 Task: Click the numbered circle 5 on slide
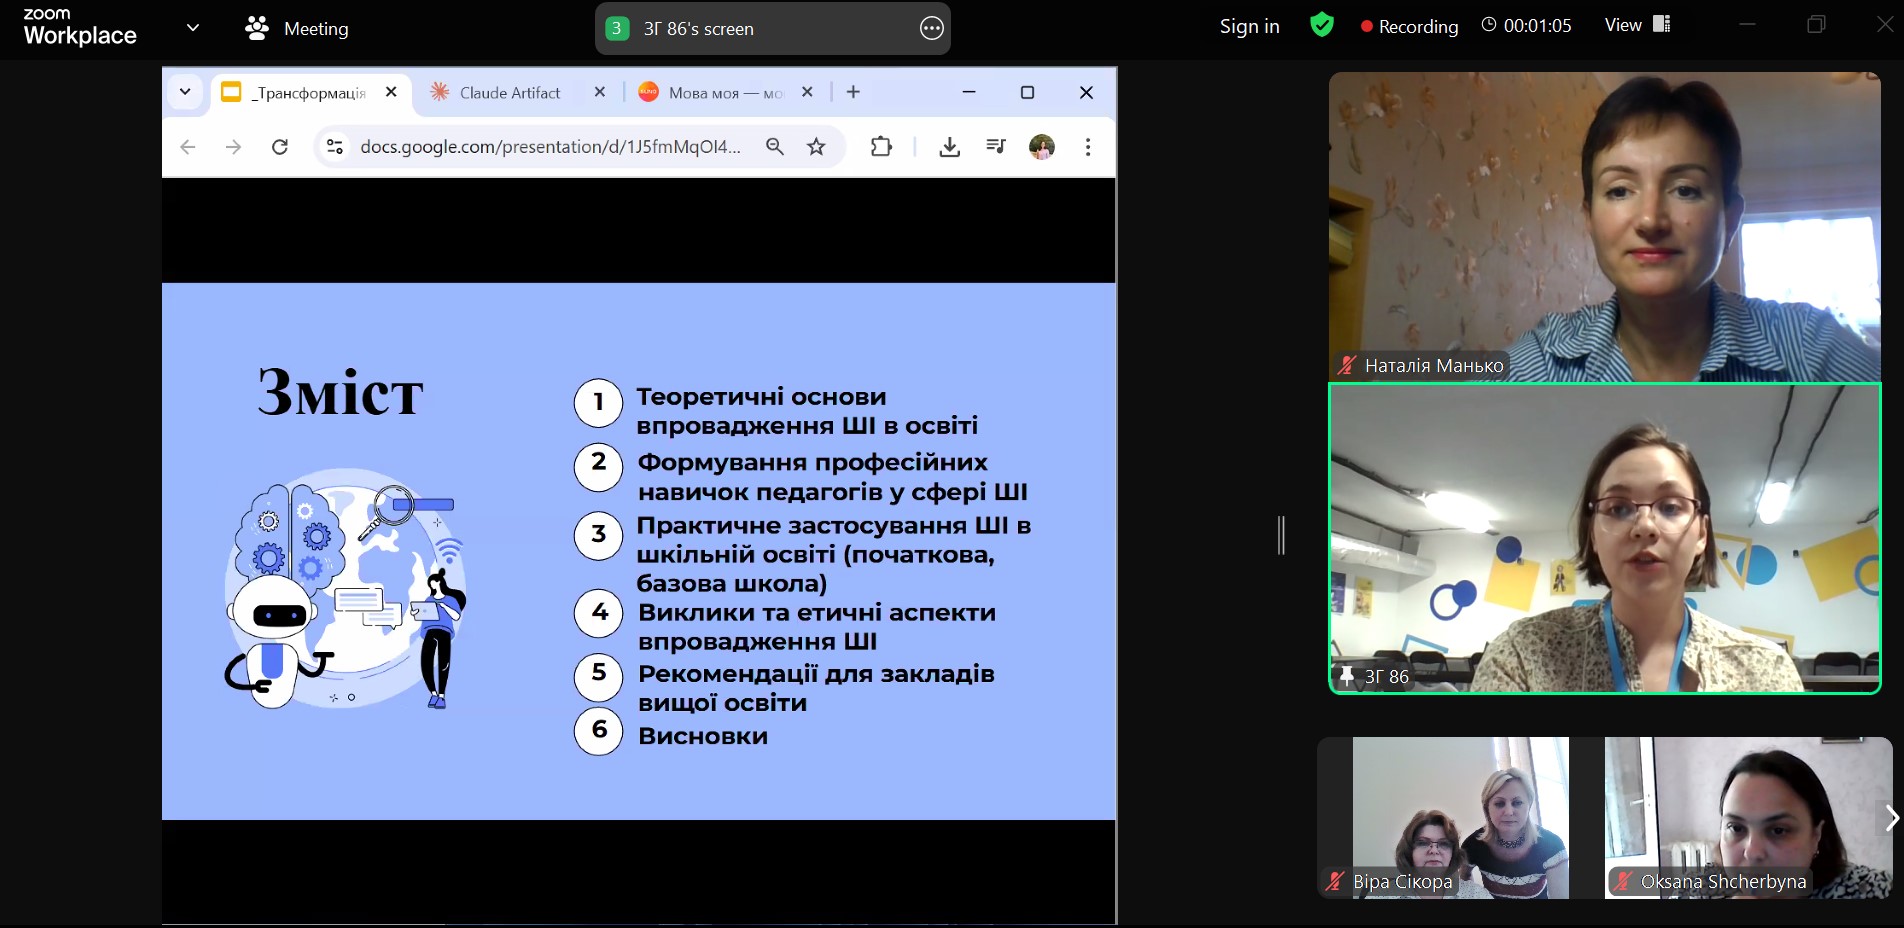point(599,676)
